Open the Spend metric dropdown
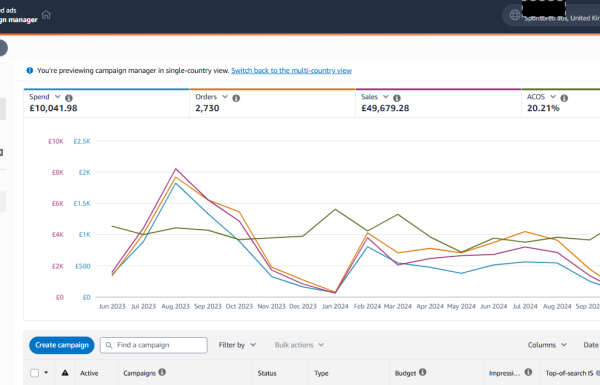 pyautogui.click(x=57, y=97)
